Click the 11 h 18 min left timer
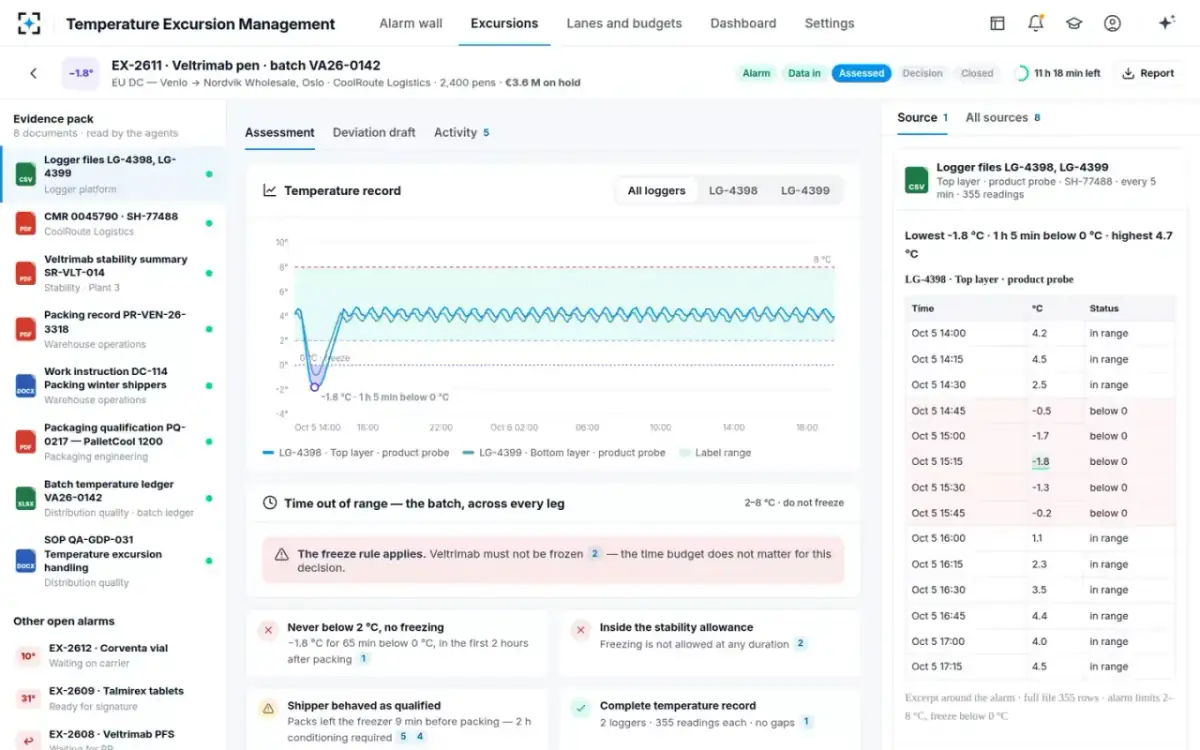 pos(1058,73)
